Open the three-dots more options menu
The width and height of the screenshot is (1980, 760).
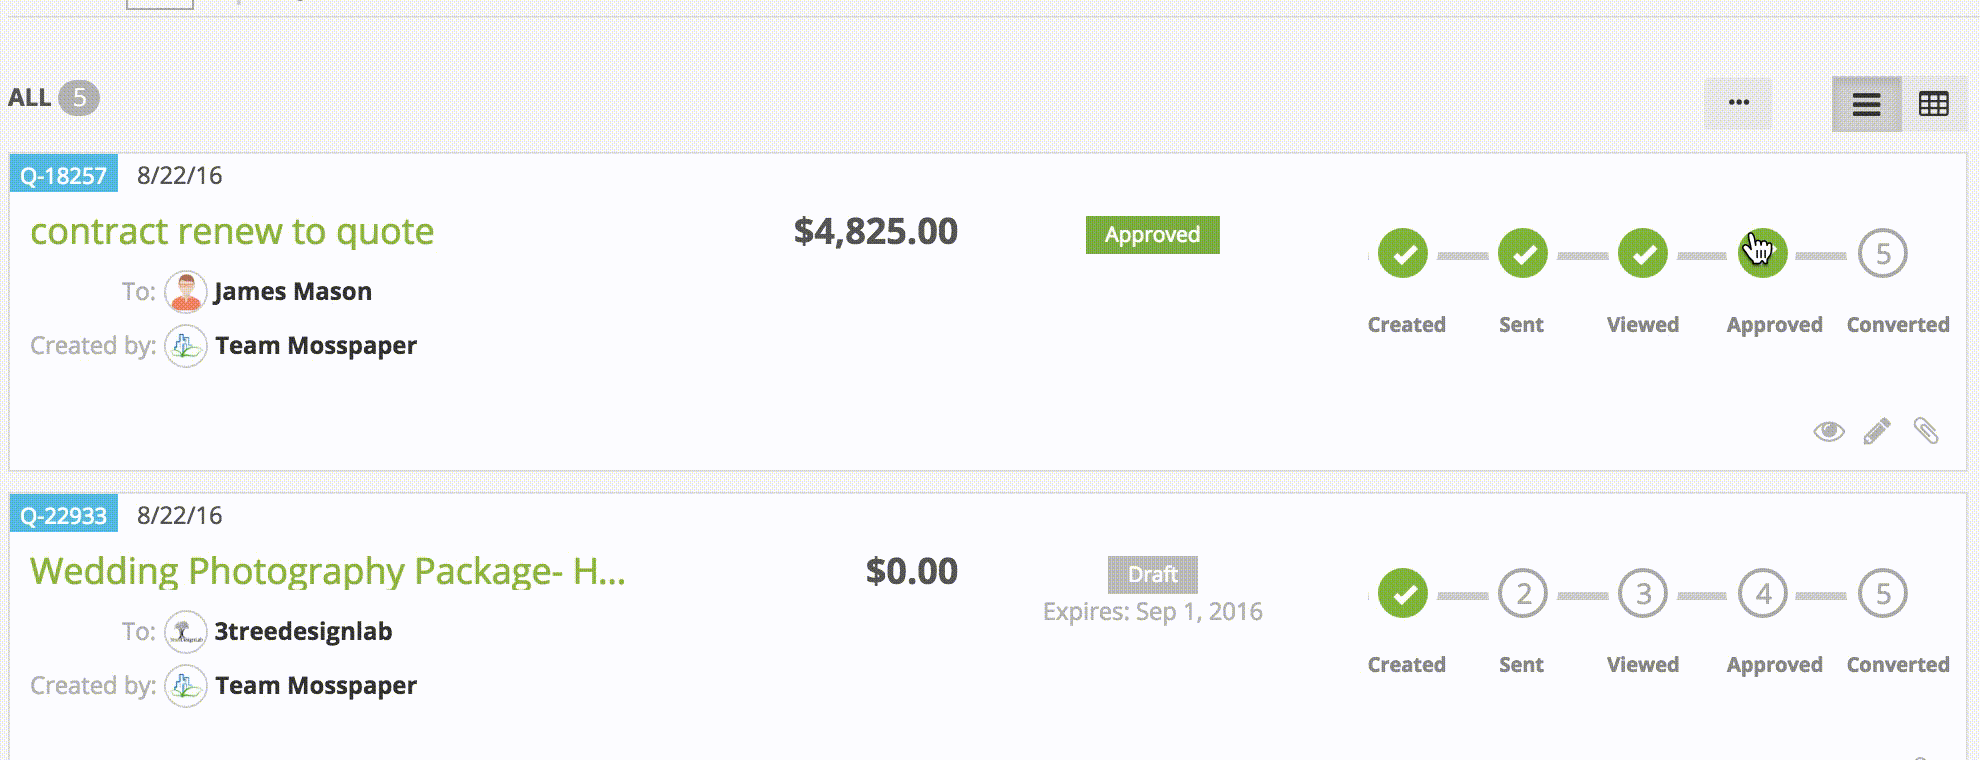click(1738, 103)
